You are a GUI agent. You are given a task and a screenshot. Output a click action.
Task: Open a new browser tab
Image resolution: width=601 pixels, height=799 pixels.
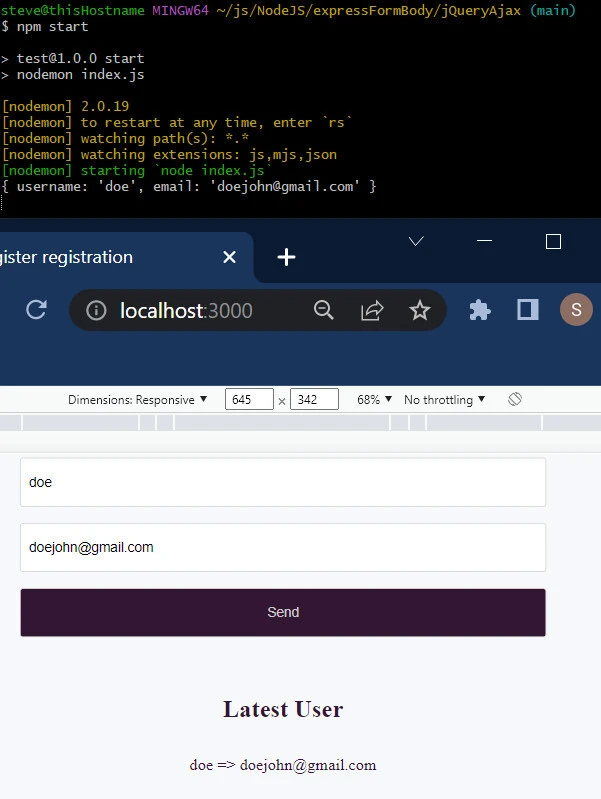(286, 257)
